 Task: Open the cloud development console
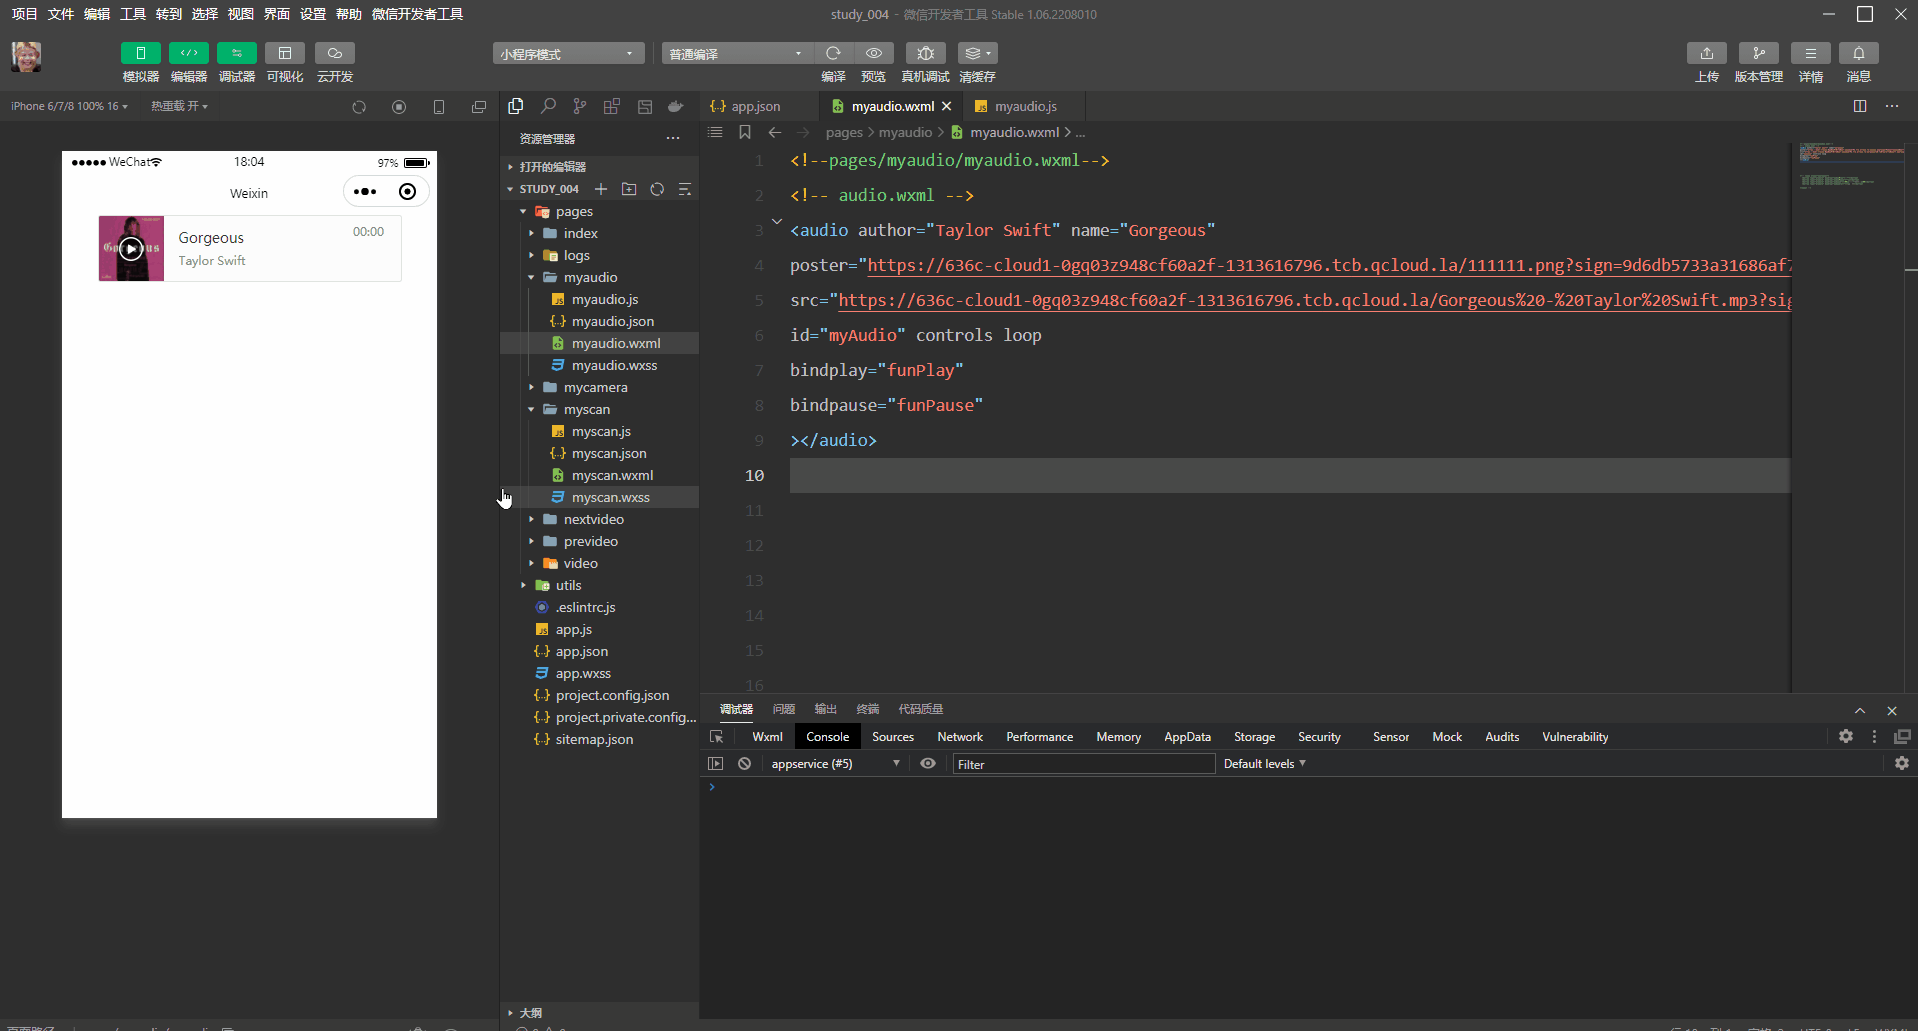[335, 53]
